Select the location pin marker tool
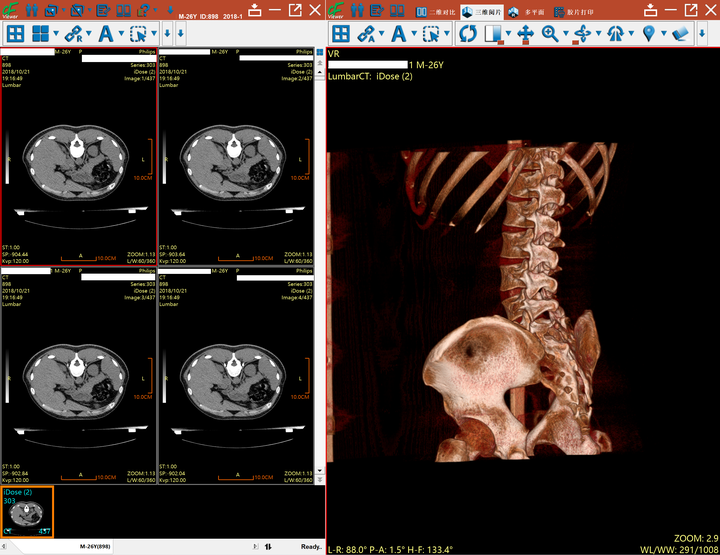720x555 pixels. point(649,34)
